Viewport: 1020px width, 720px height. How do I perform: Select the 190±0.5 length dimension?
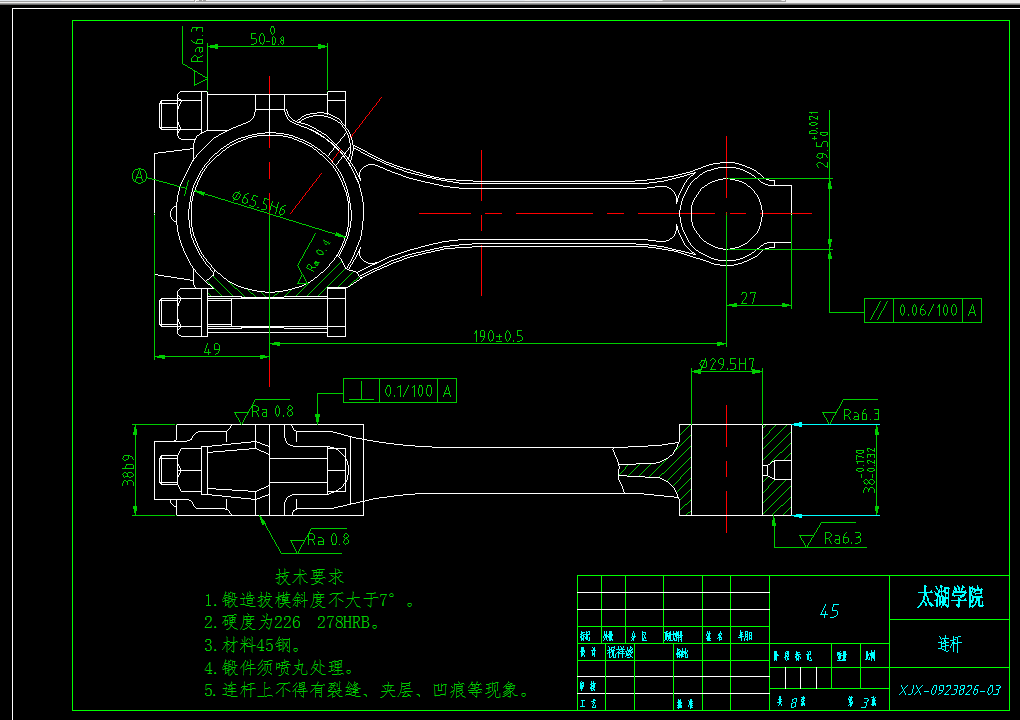coord(500,335)
